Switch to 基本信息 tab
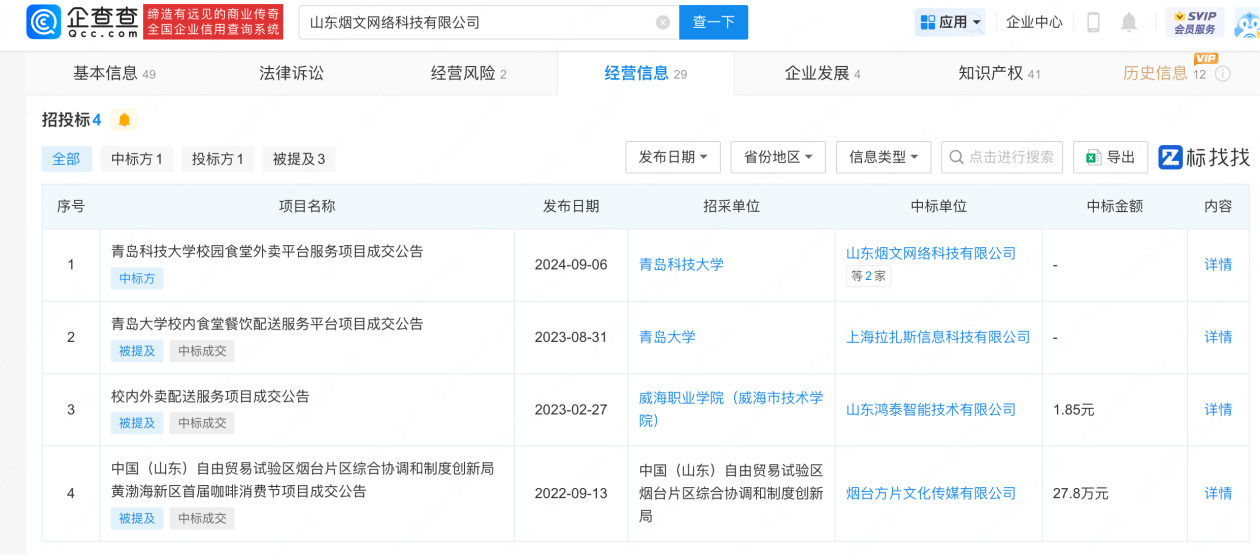This screenshot has width=1260, height=555. (114, 74)
